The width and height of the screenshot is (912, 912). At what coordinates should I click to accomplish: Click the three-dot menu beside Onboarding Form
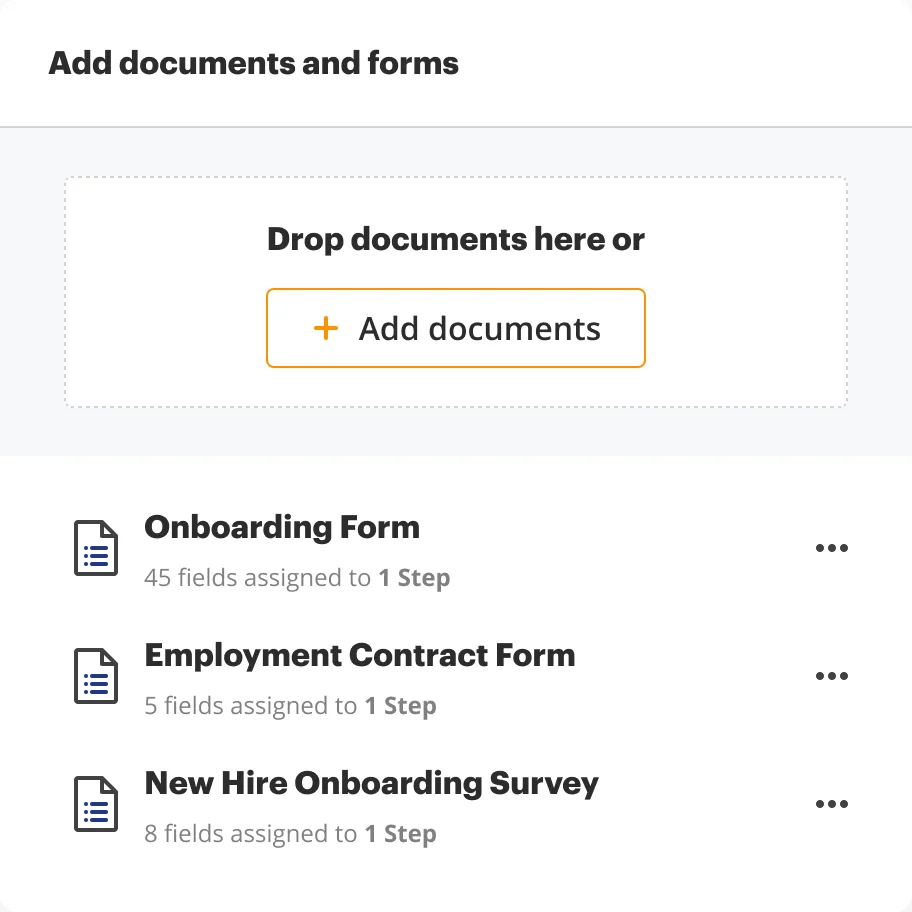[833, 548]
